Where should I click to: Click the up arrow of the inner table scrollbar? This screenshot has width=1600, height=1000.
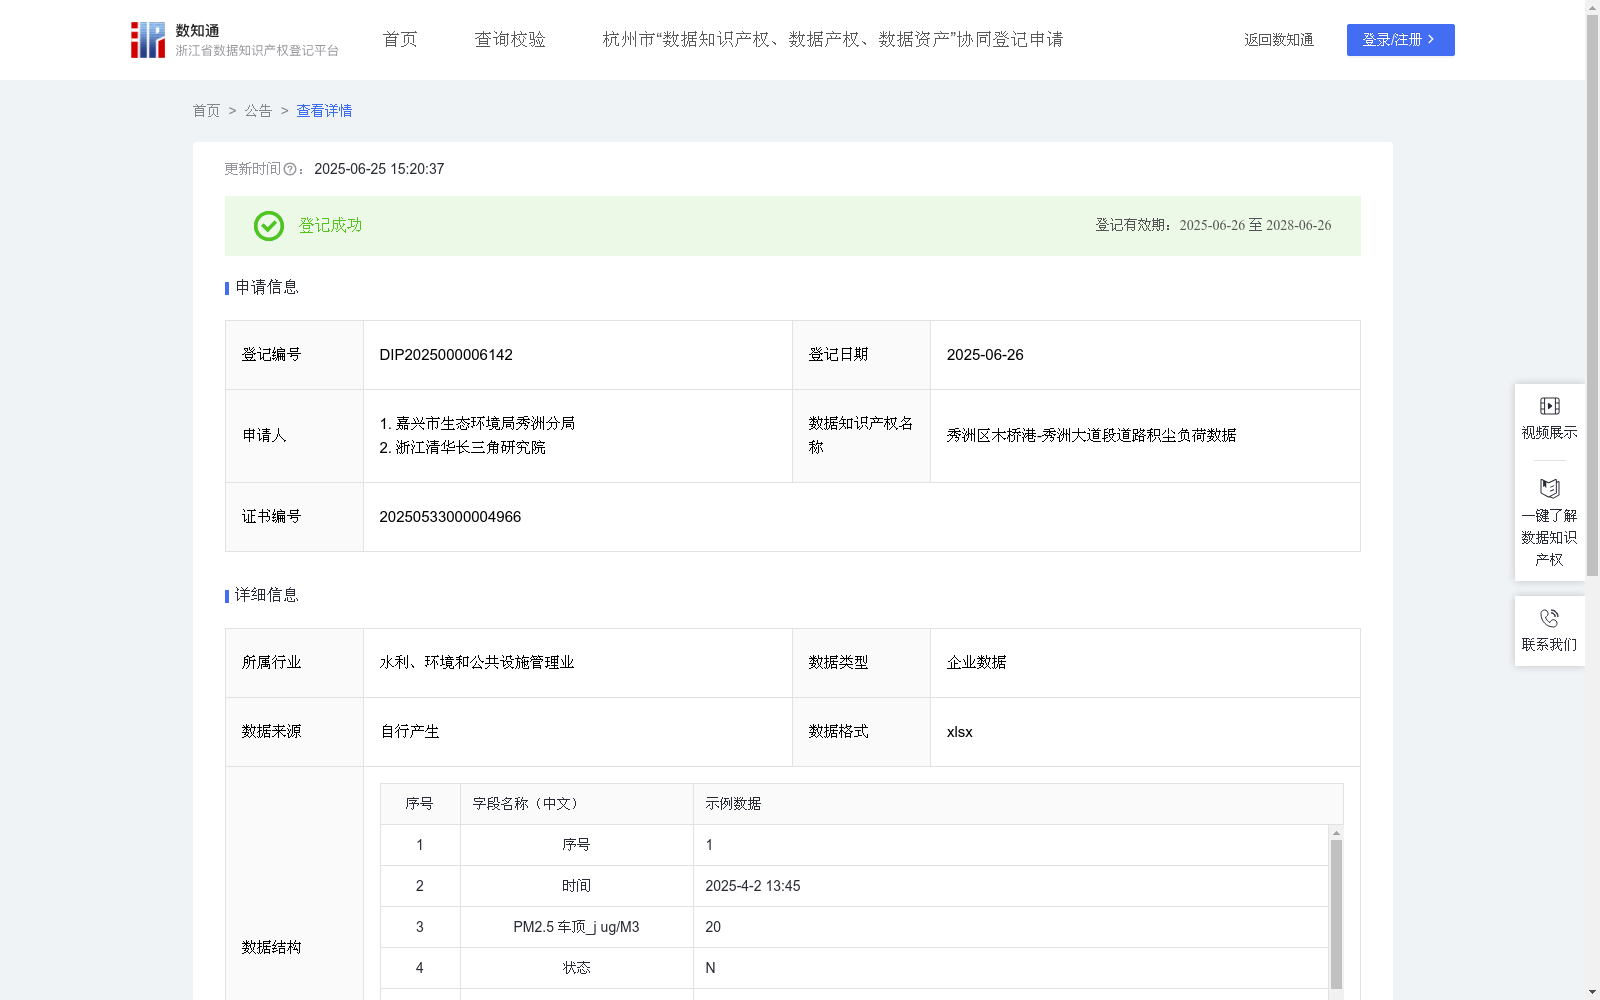point(1336,833)
